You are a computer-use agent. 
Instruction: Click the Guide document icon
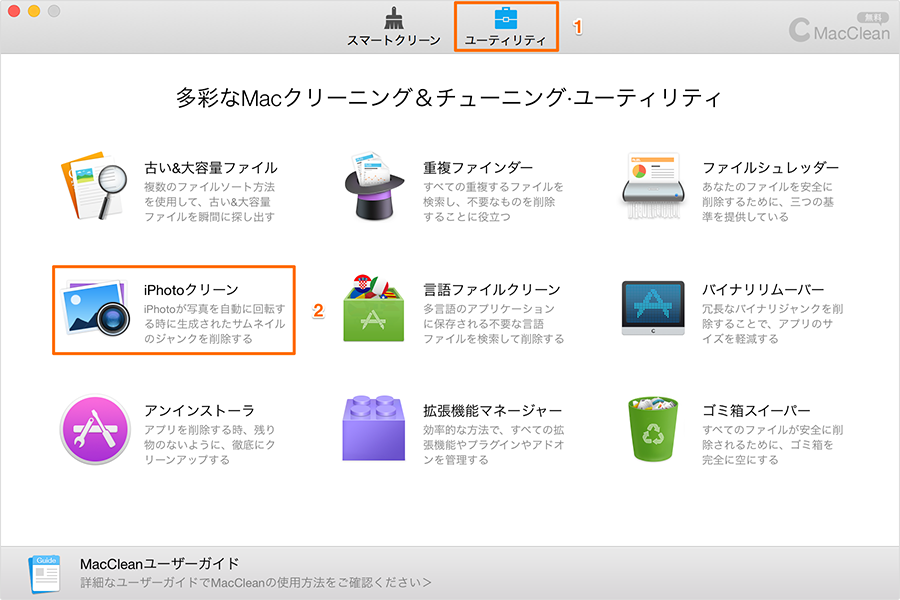pyautogui.click(x=45, y=574)
